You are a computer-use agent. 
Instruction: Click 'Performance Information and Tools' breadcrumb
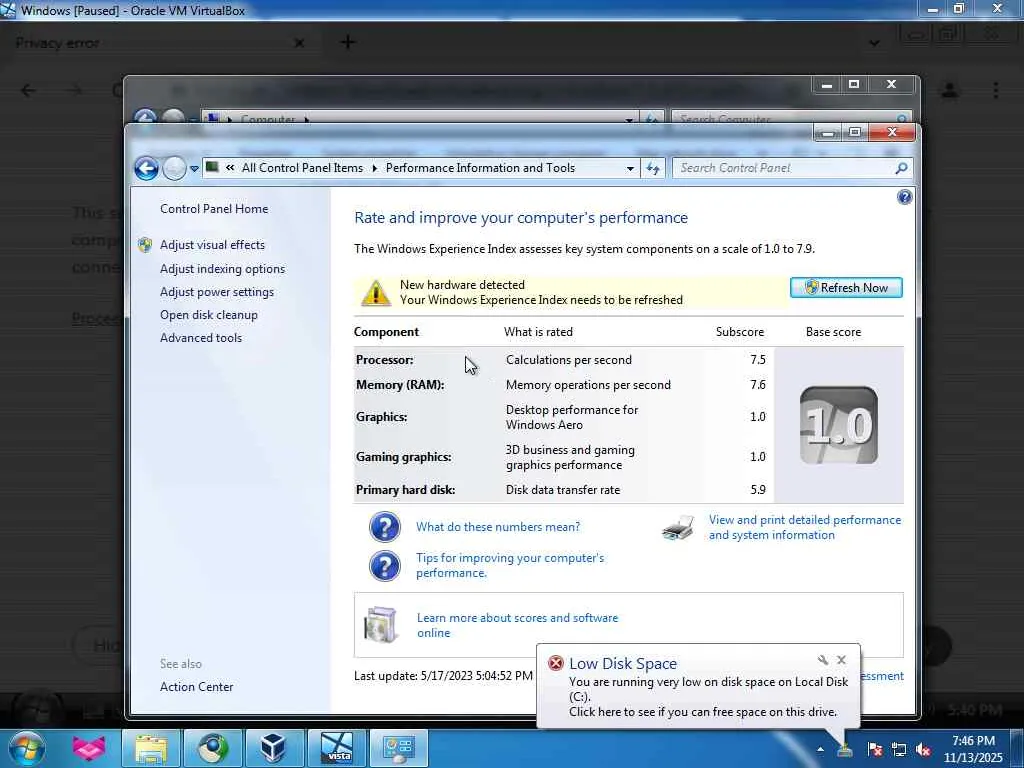pos(480,168)
